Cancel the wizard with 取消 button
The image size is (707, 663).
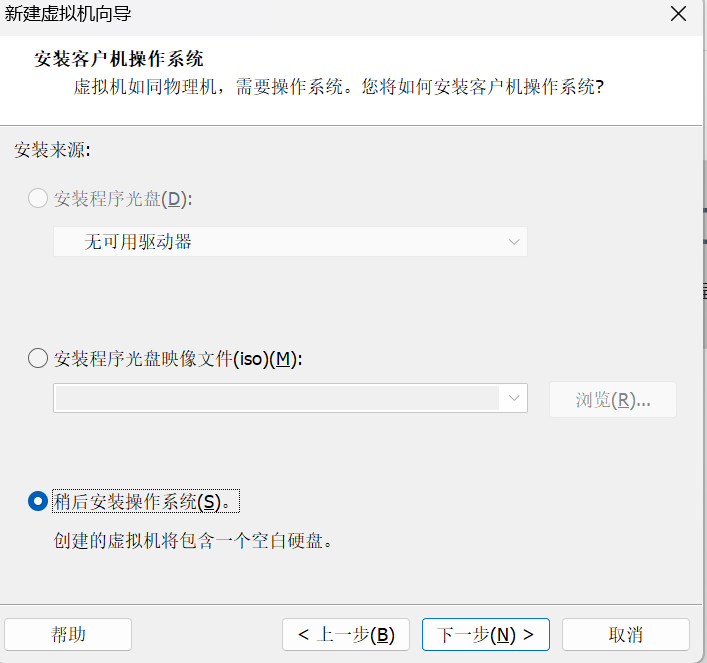pos(625,635)
